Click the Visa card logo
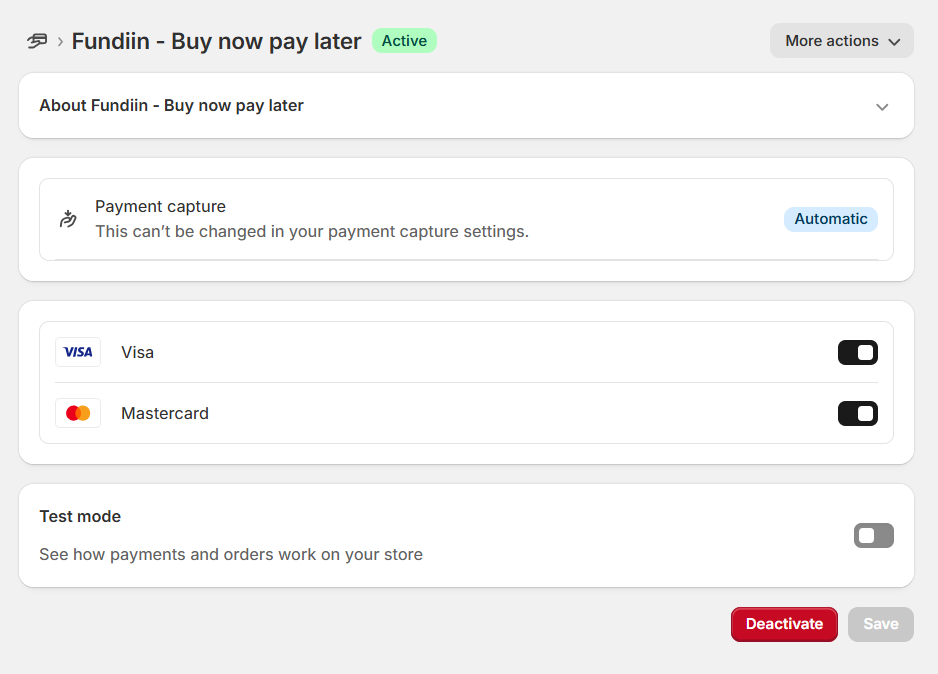The height and width of the screenshot is (674, 938). click(x=78, y=352)
